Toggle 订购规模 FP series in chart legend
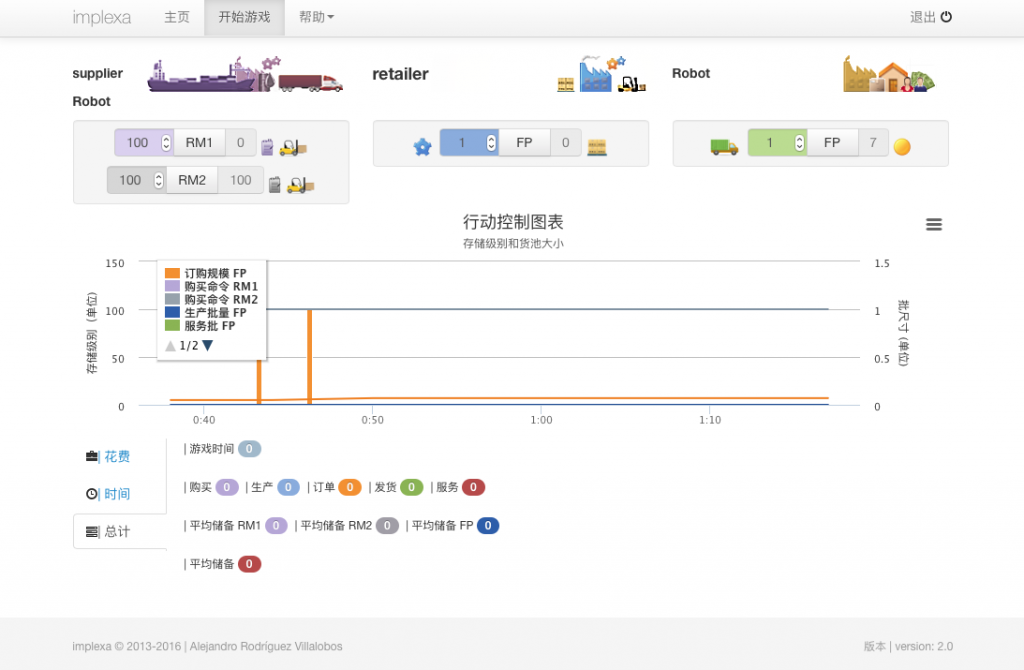 coord(214,273)
